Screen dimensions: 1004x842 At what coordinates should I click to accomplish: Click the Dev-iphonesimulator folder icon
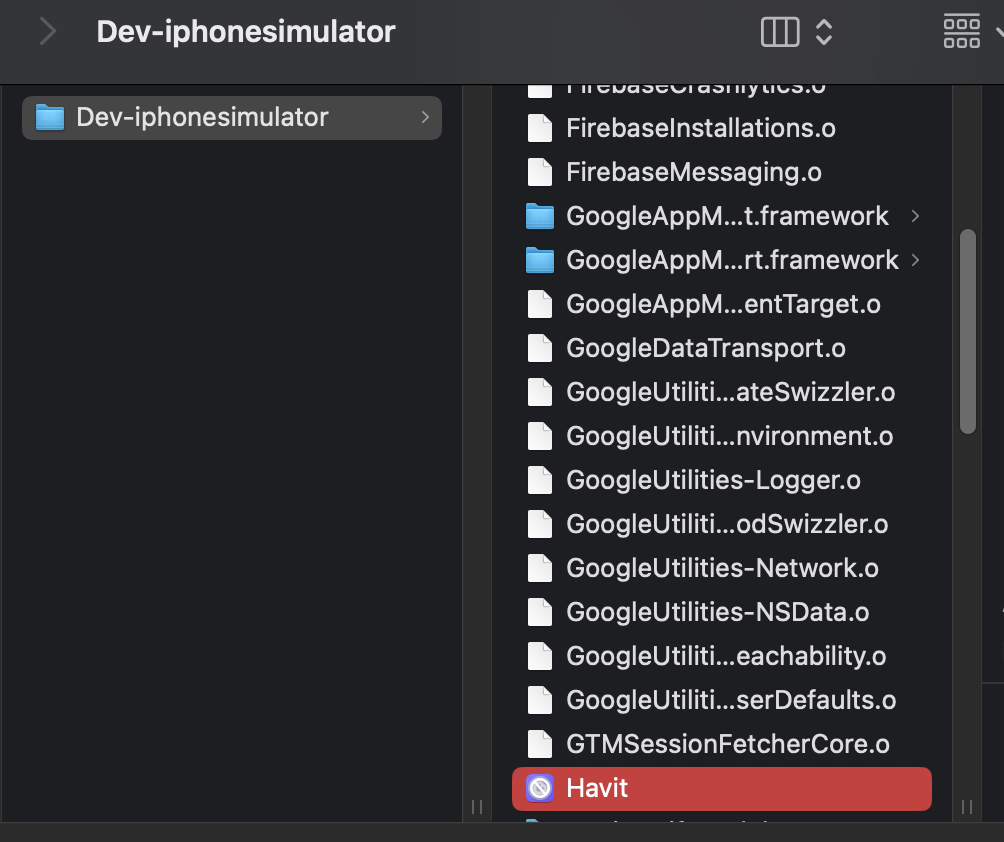pos(50,117)
